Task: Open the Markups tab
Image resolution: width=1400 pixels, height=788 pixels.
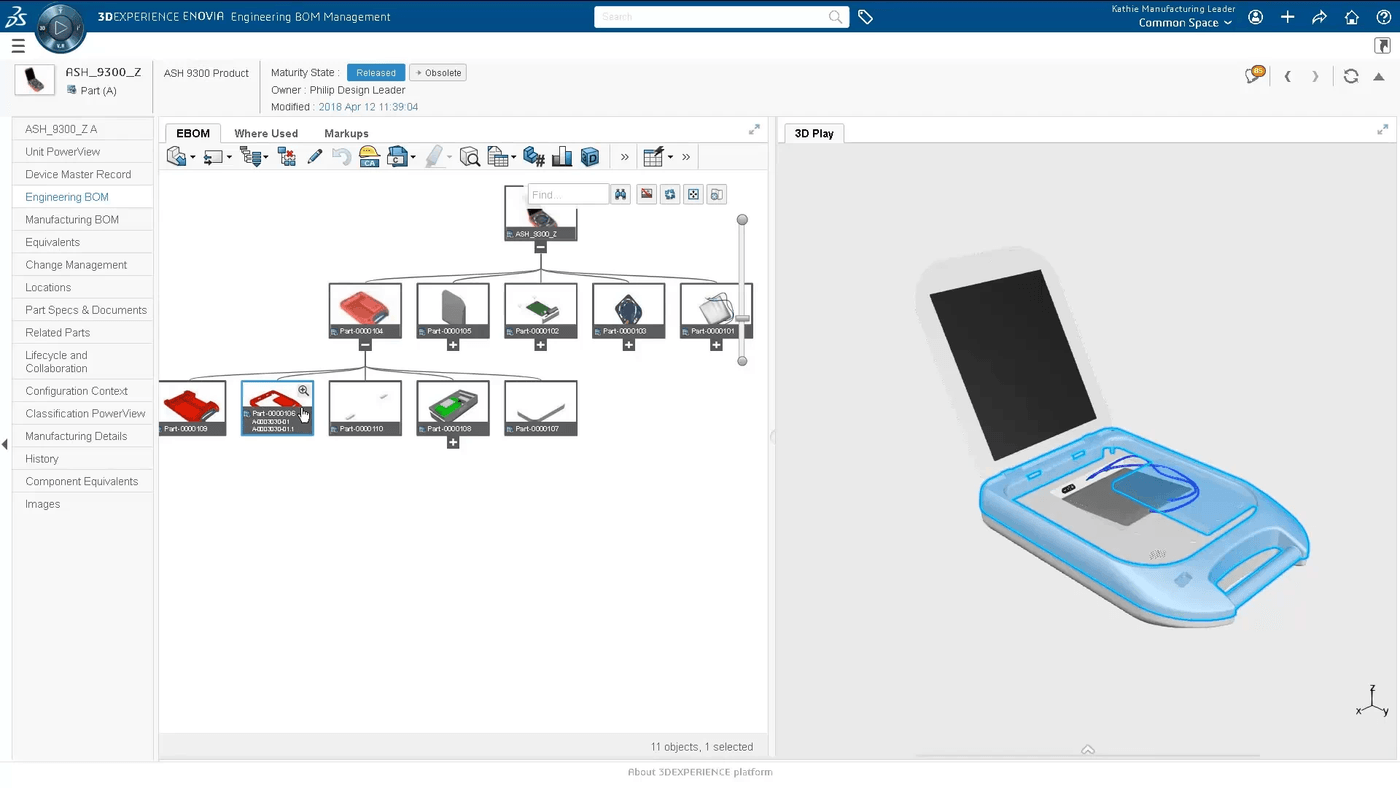Action: click(346, 133)
